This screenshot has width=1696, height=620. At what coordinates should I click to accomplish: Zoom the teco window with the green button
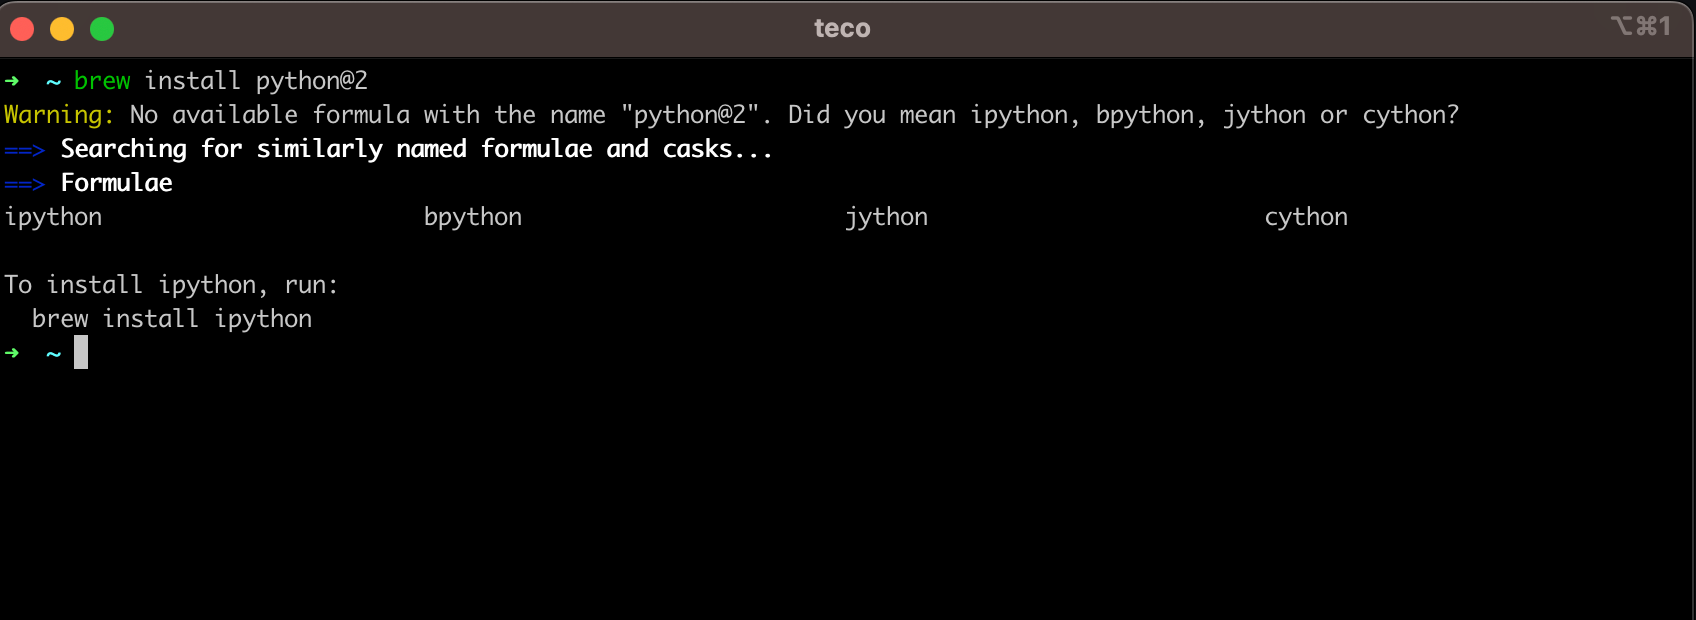[102, 29]
